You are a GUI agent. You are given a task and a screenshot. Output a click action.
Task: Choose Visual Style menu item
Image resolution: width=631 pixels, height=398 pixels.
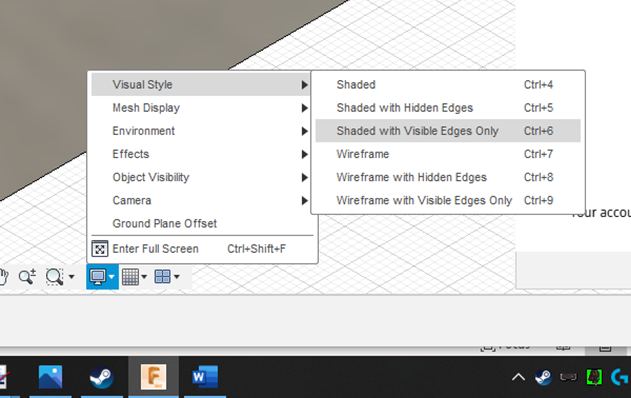200,85
